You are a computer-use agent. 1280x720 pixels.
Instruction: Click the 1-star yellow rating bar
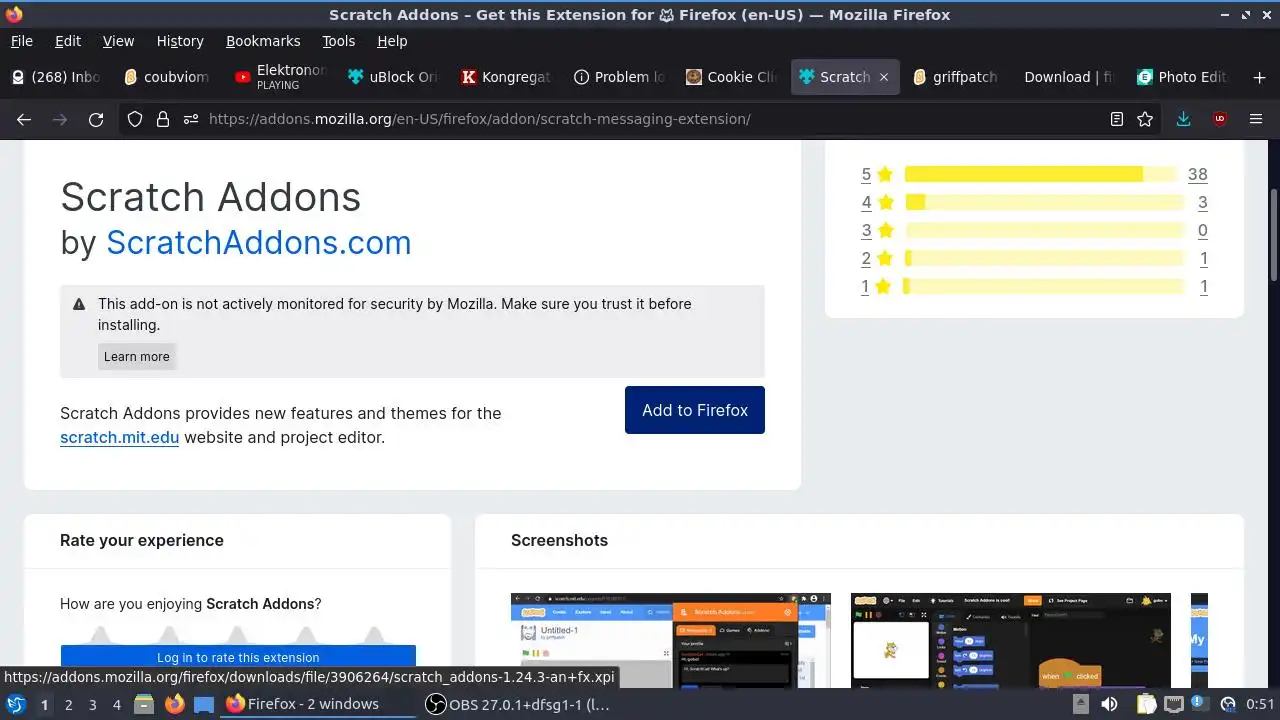1044,286
